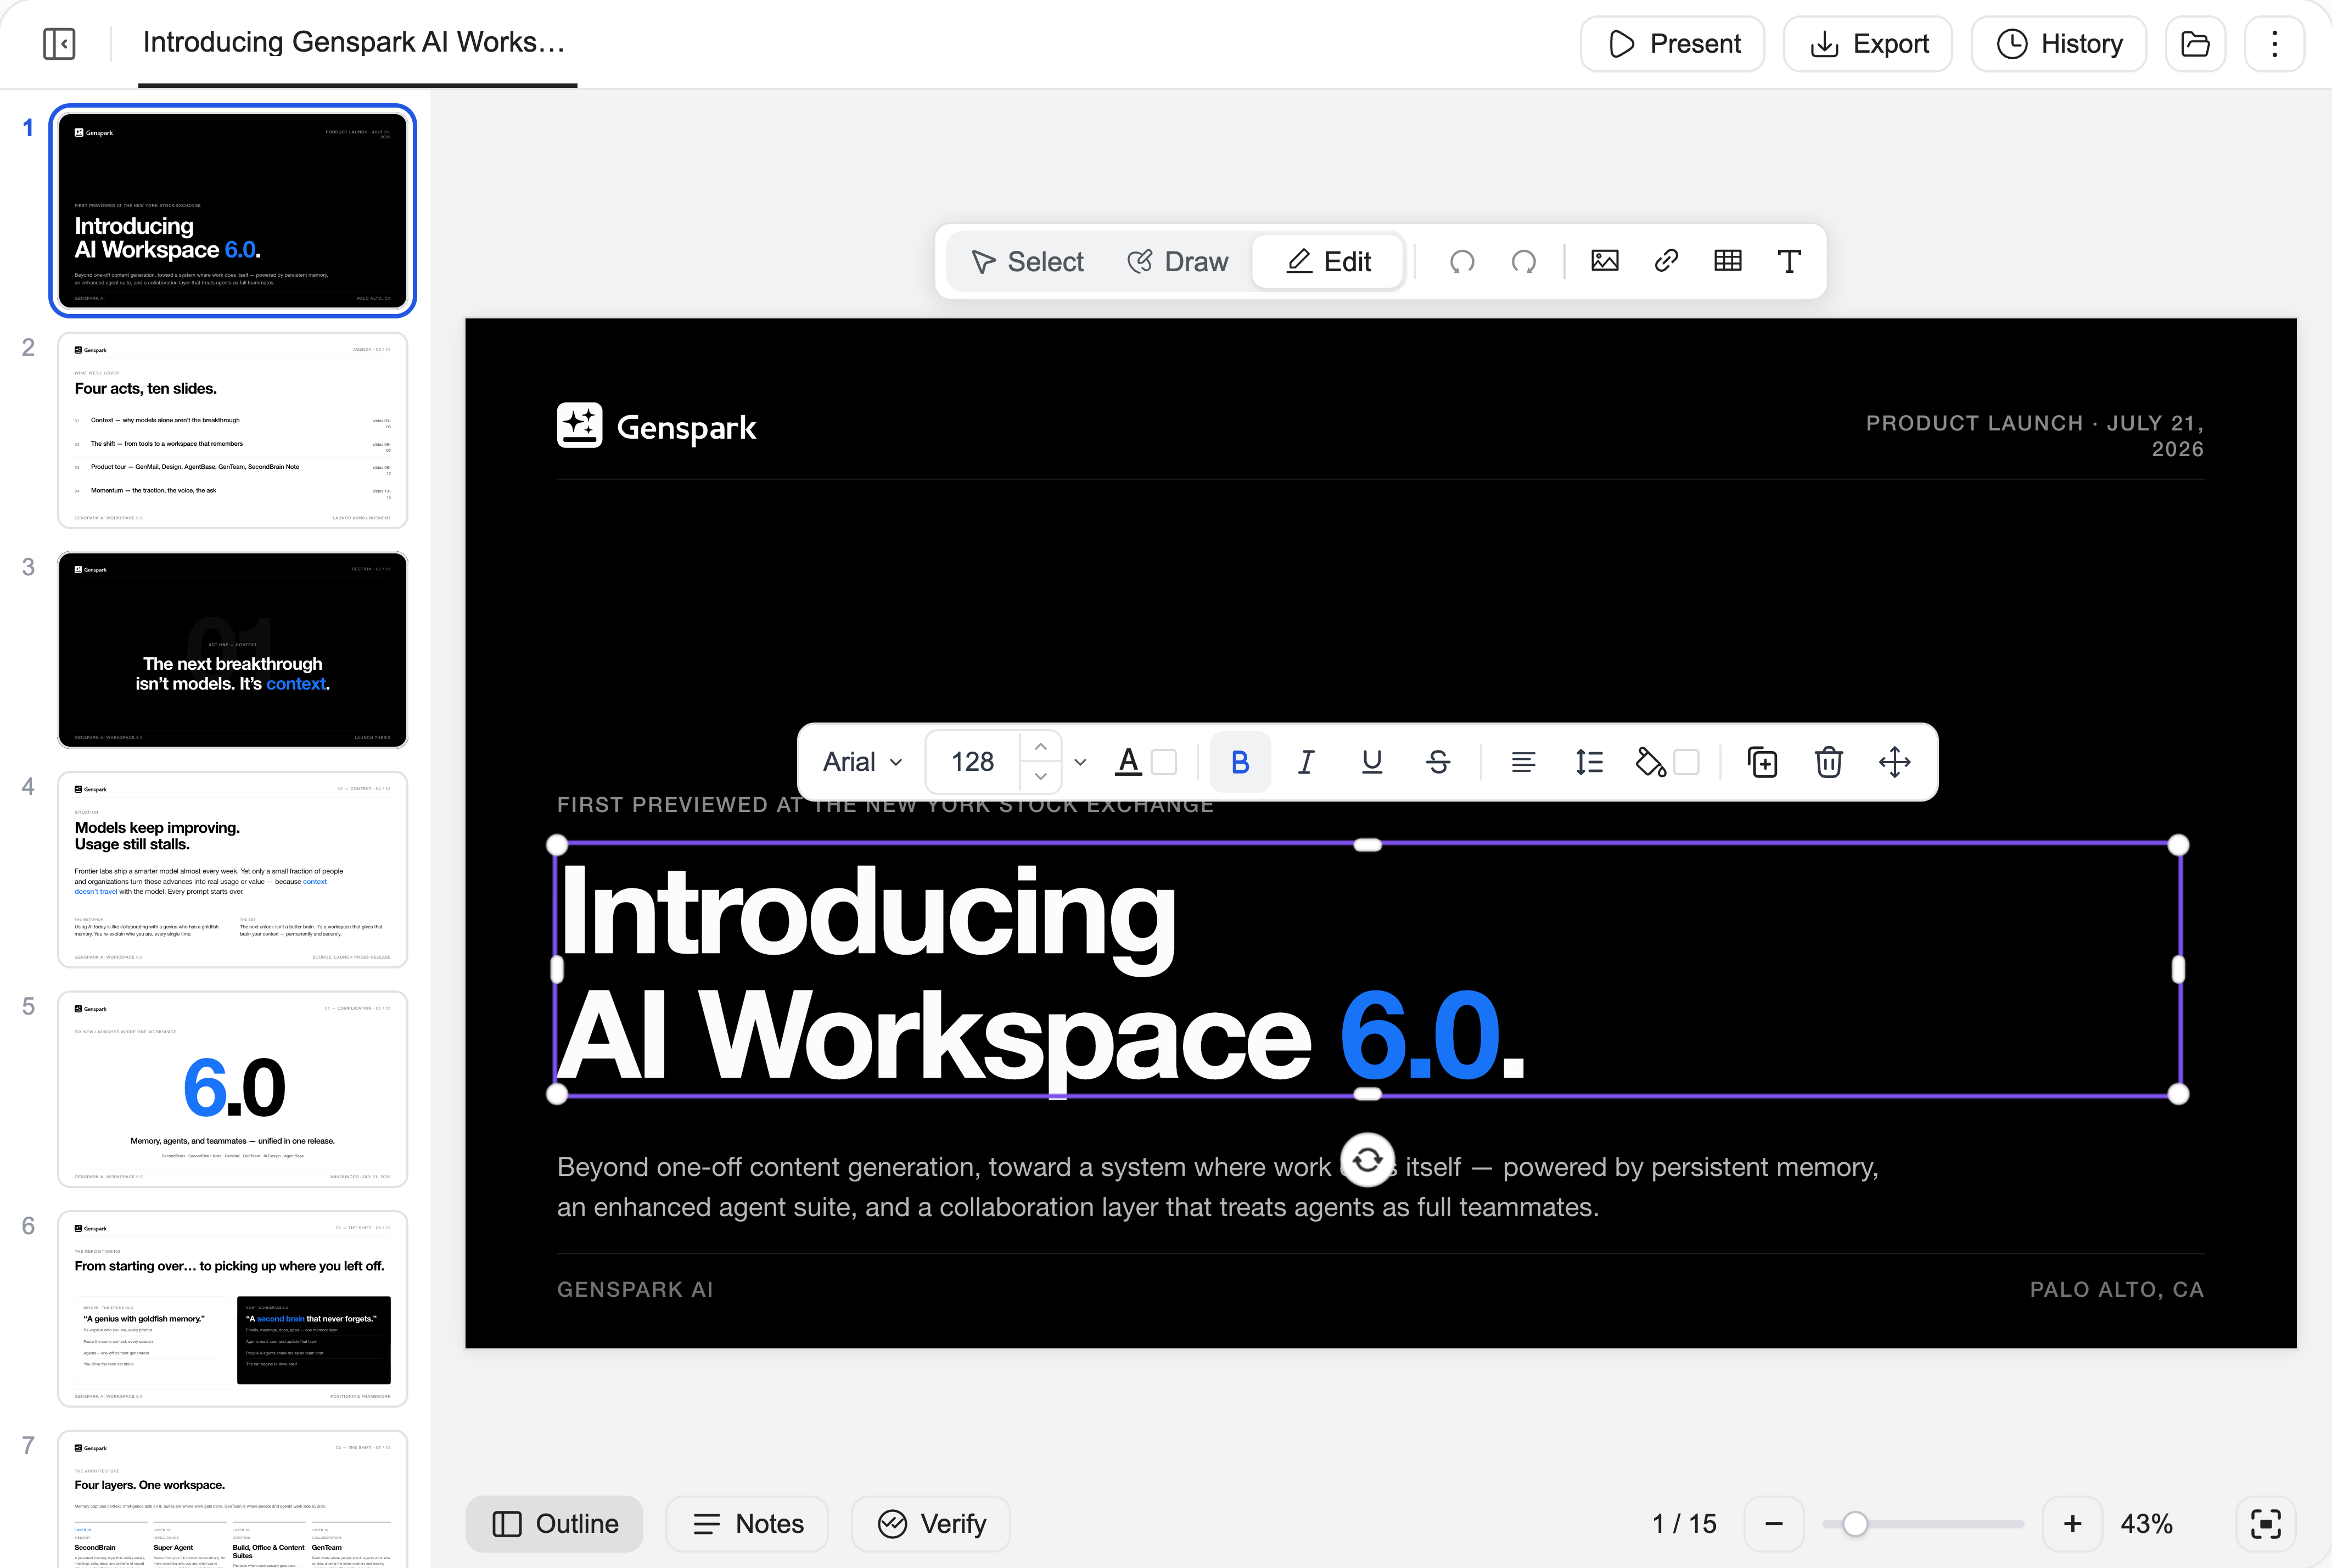The width and height of the screenshot is (2332, 1568).
Task: Click the bottom-left corner resize handle
Action: 557,1094
